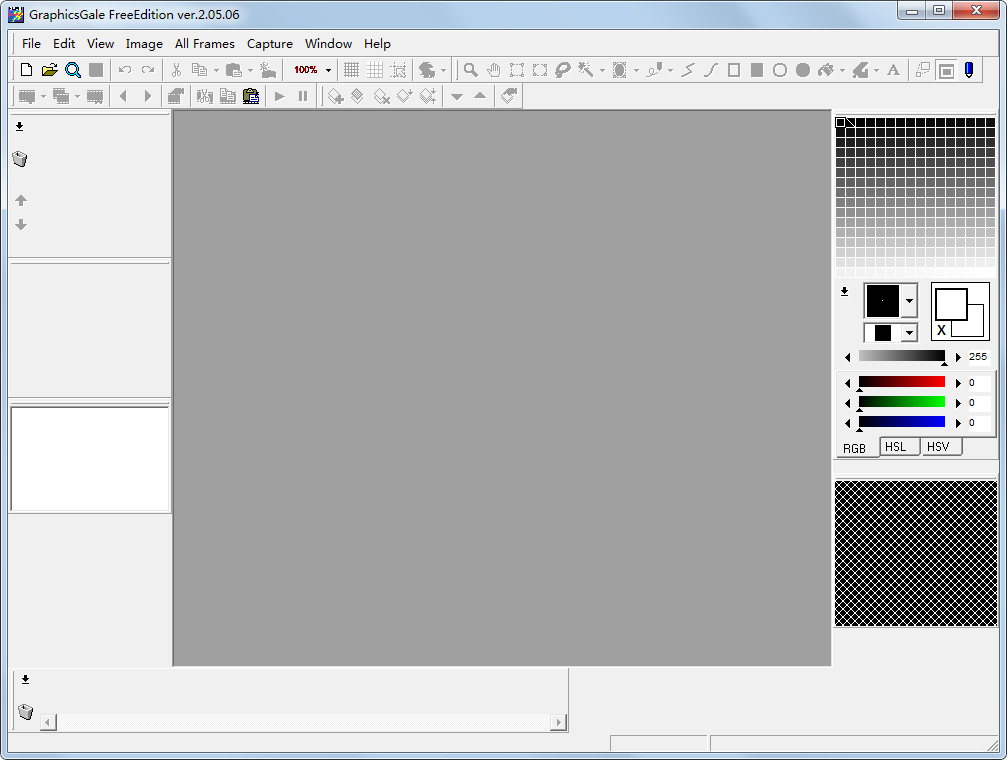Select the Text tool A icon
This screenshot has height=760, width=1007.
click(893, 70)
